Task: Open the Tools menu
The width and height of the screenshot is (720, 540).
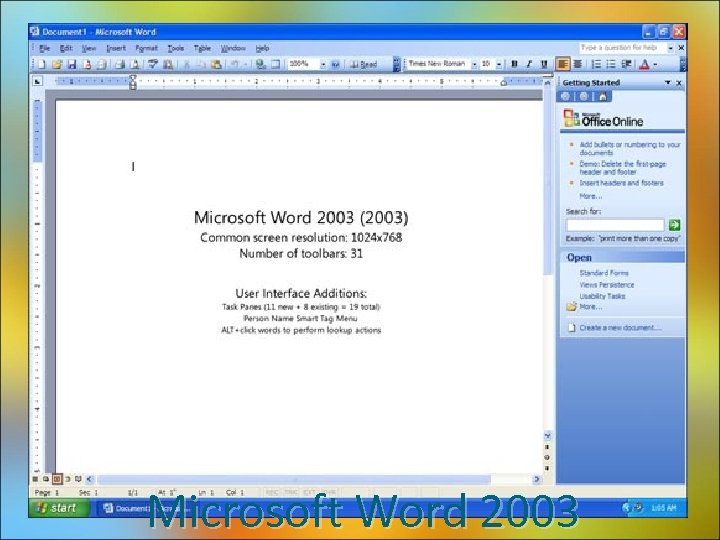Action: pos(175,48)
